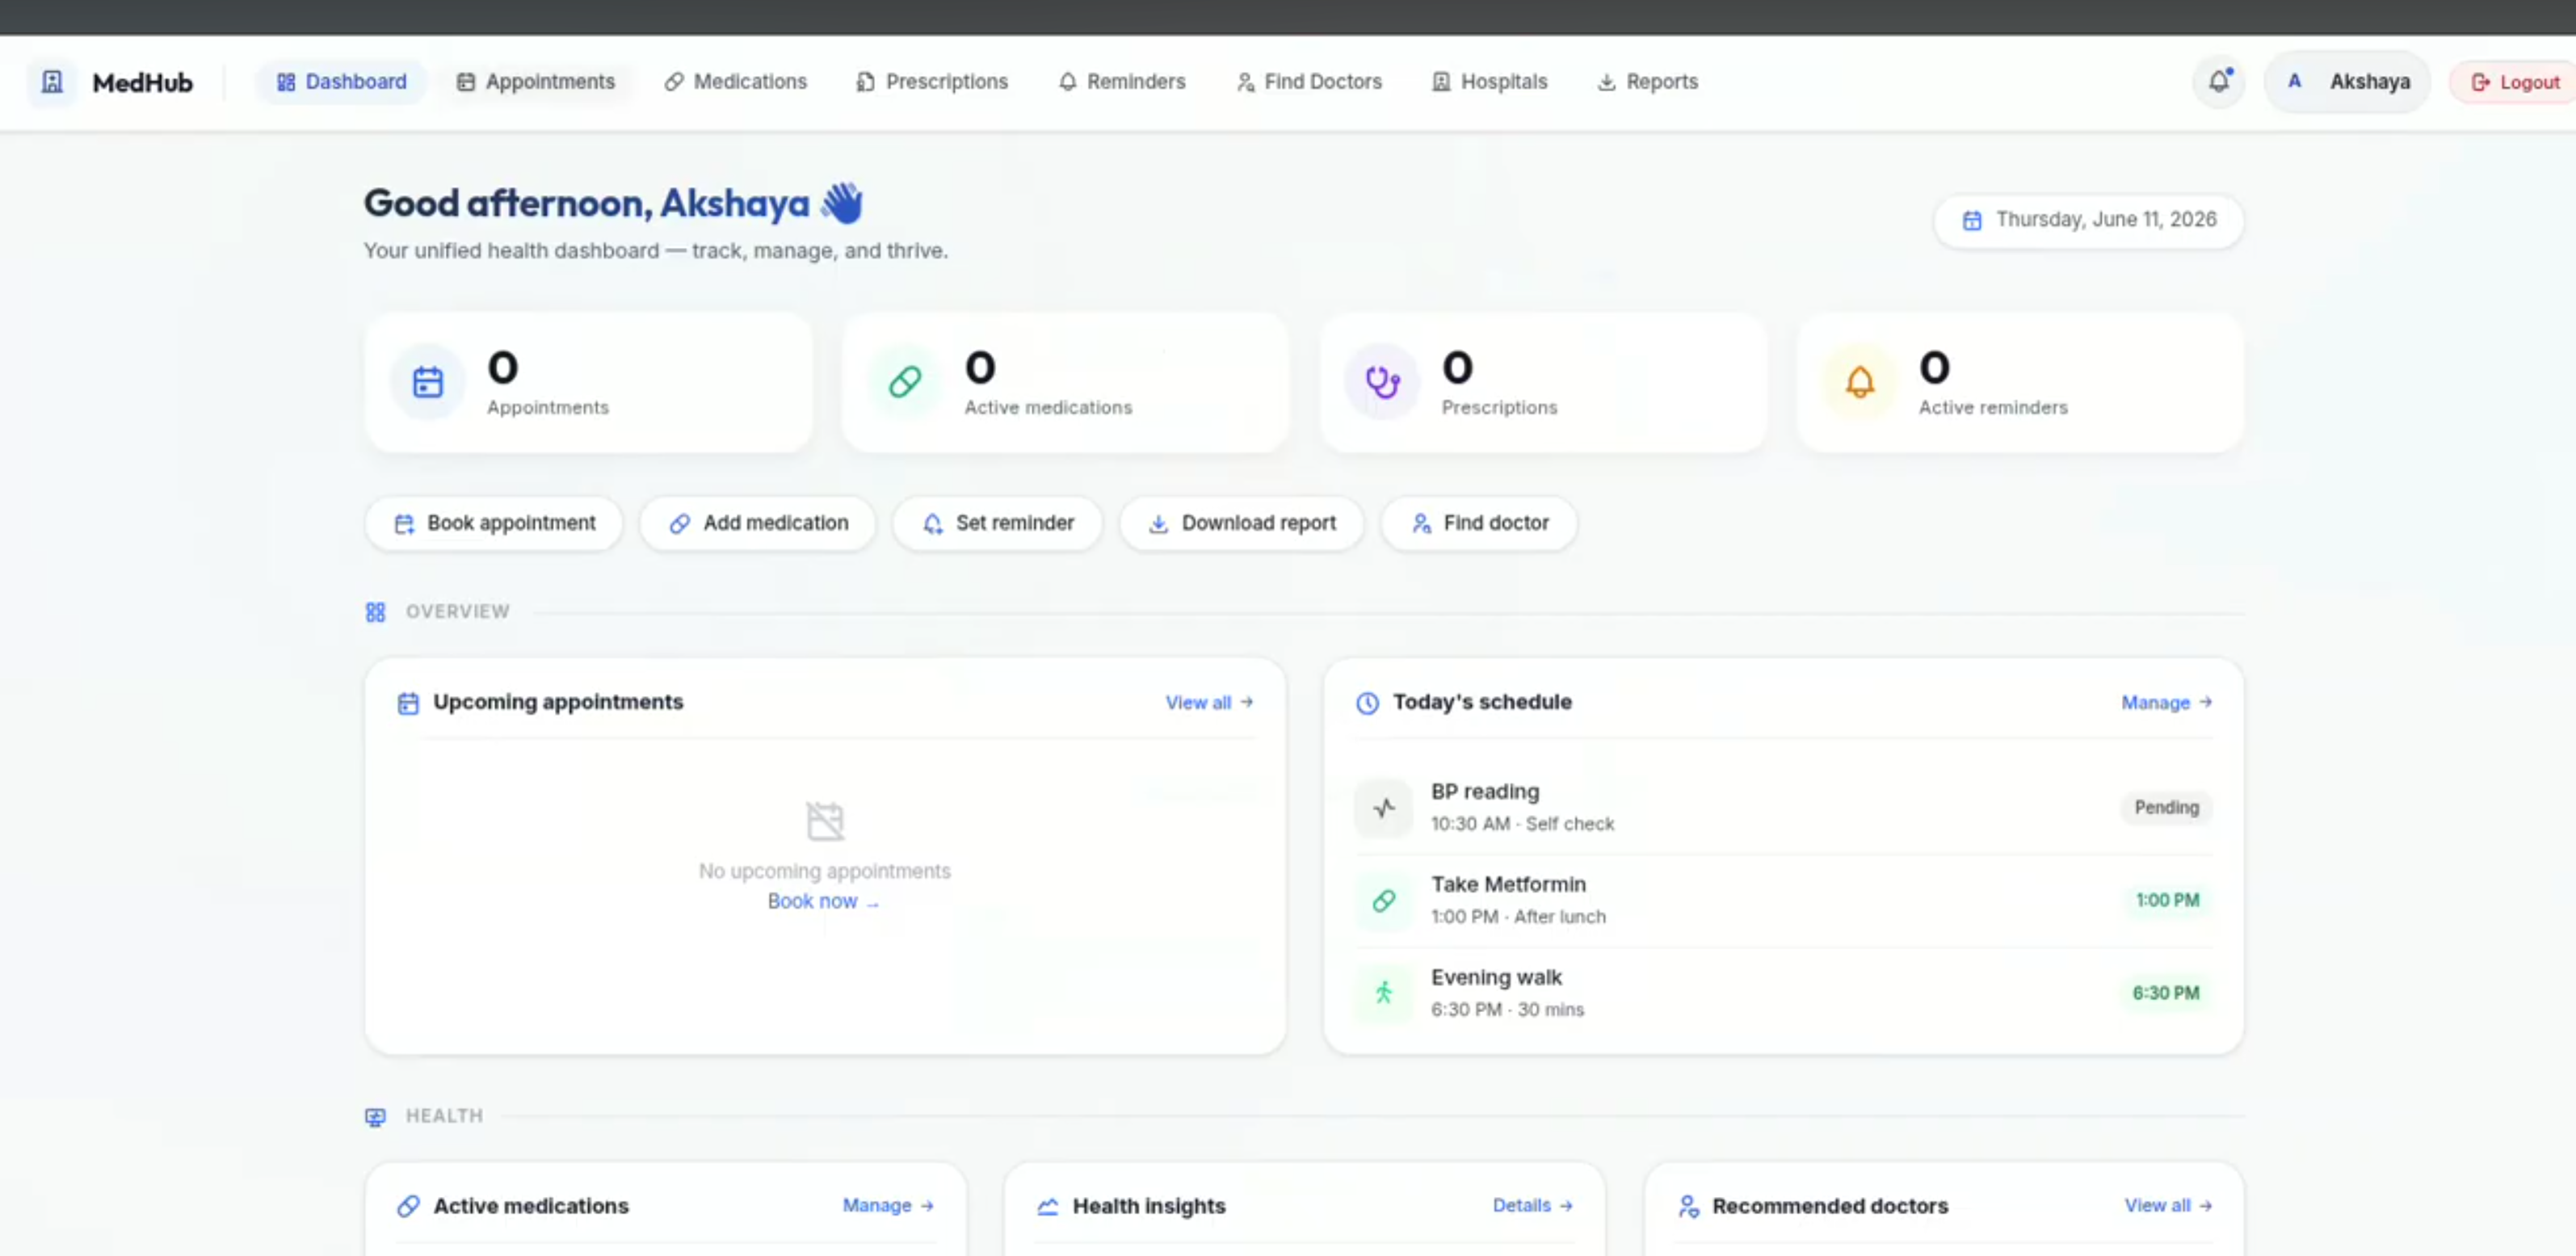Click the Active reminders label
2576x1256 pixels.
[1992, 408]
